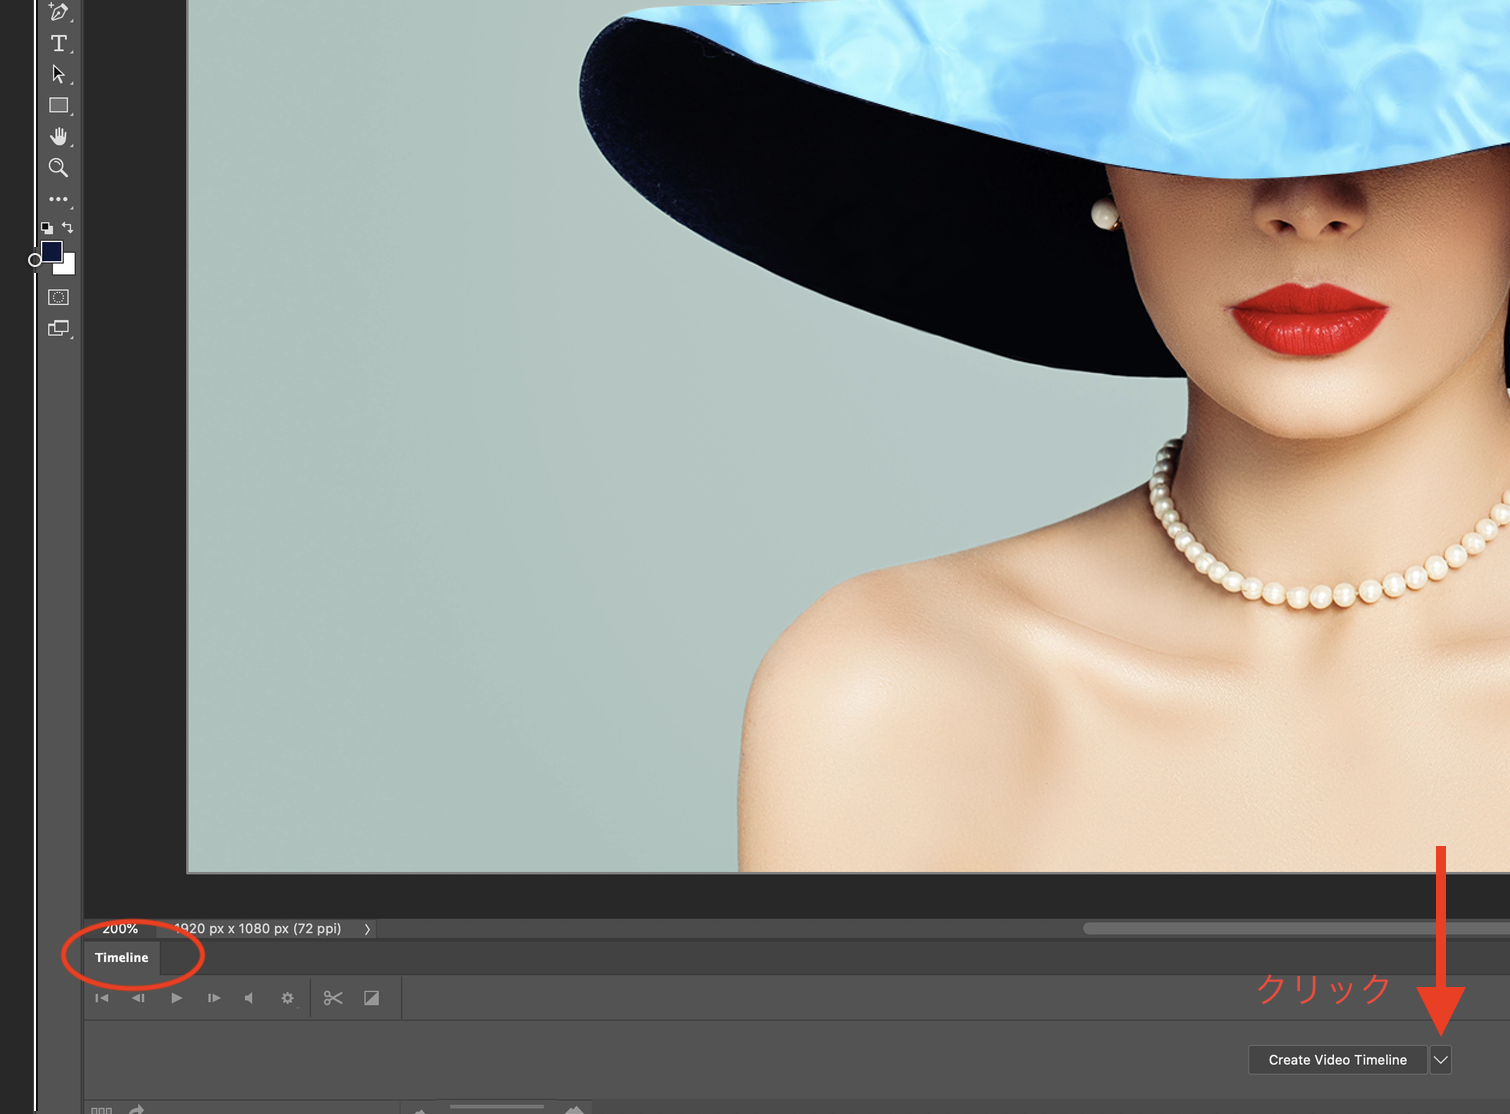Toggle Quick Mask mode

point(59,297)
